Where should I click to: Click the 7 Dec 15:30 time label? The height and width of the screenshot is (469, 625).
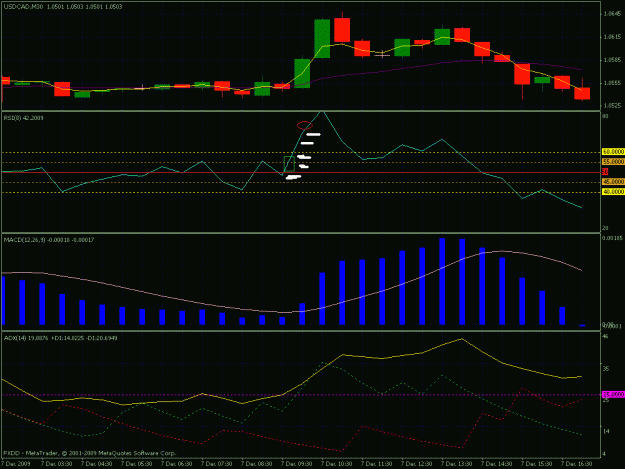coord(537,464)
